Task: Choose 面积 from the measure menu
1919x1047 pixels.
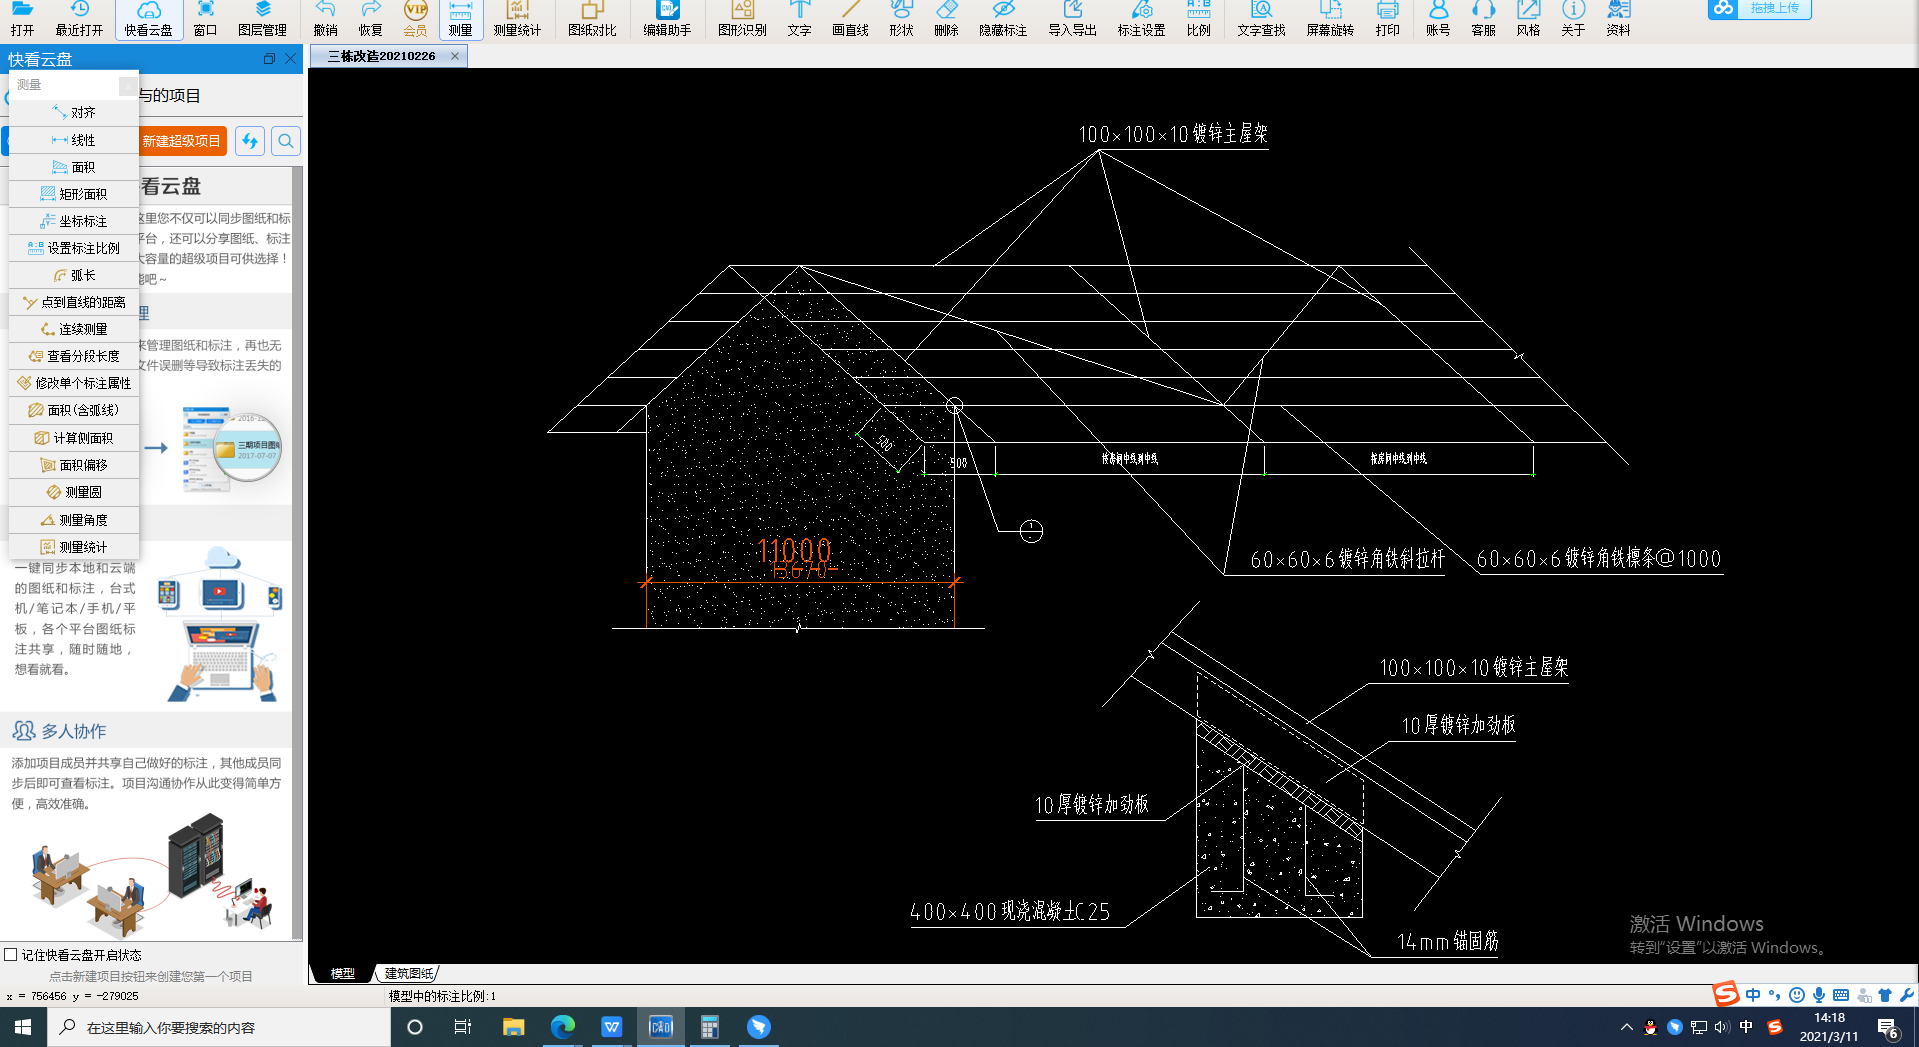Action: pos(74,167)
